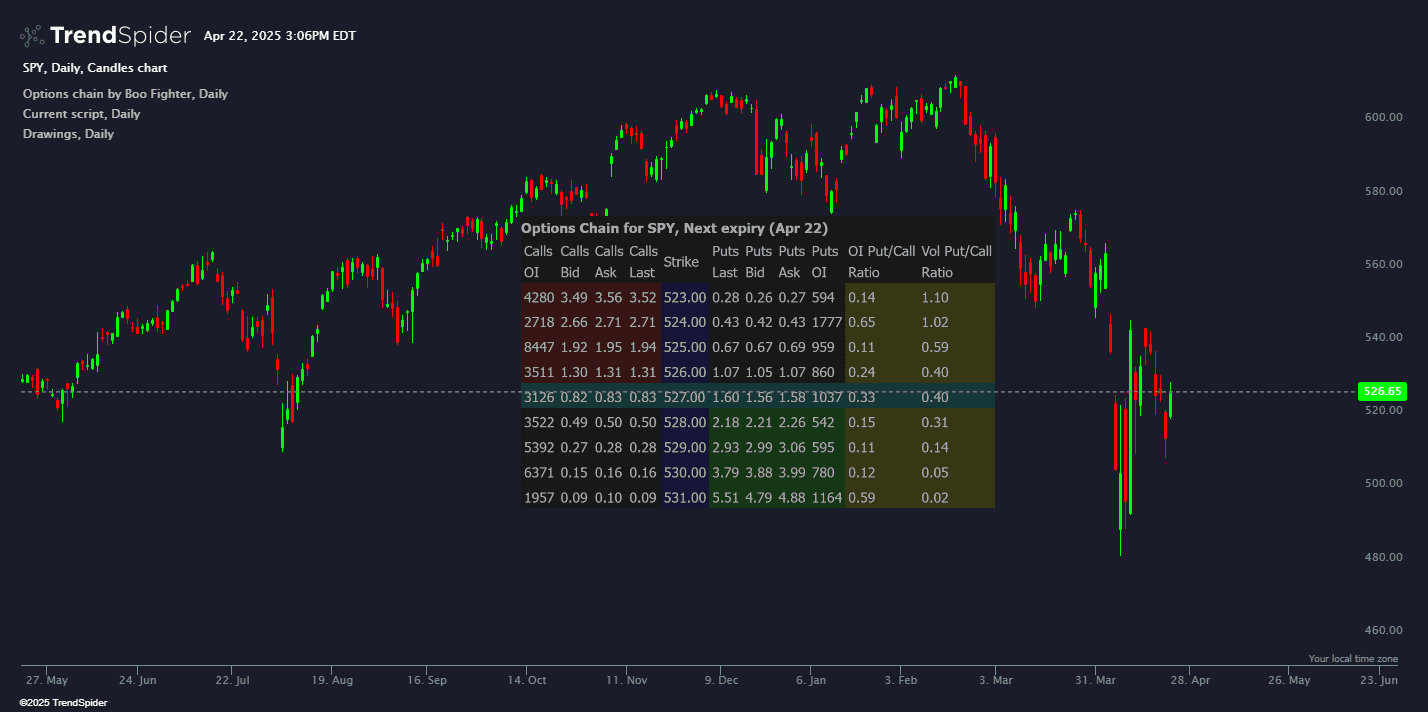
Task: Click the '24. Jun' date axis label
Action: pyautogui.click(x=138, y=680)
